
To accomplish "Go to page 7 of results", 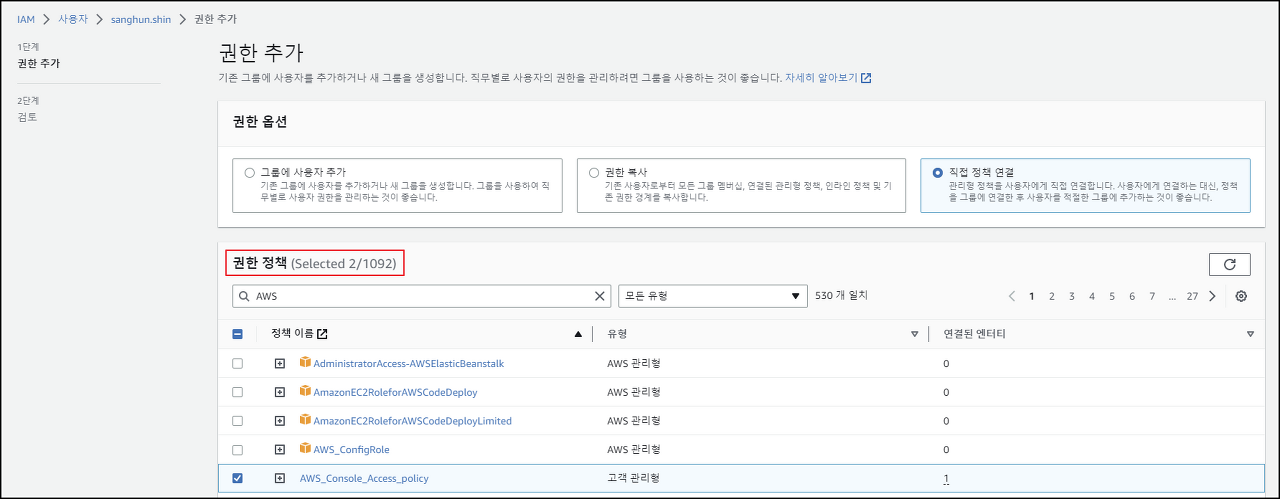I will click(x=1152, y=296).
